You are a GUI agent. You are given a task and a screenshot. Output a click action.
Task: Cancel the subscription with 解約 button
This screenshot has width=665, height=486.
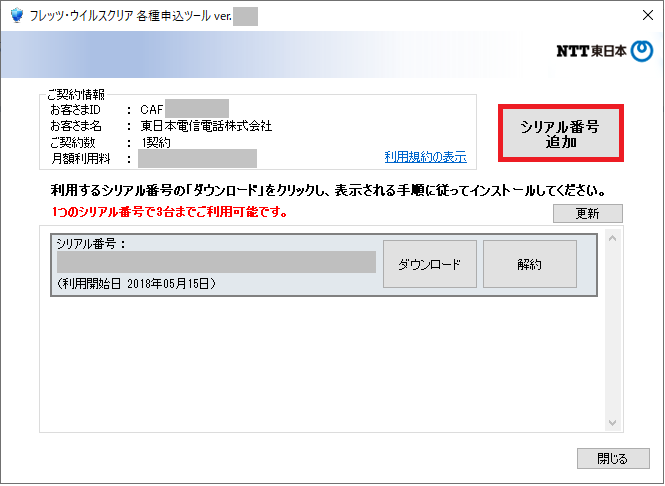pos(529,265)
